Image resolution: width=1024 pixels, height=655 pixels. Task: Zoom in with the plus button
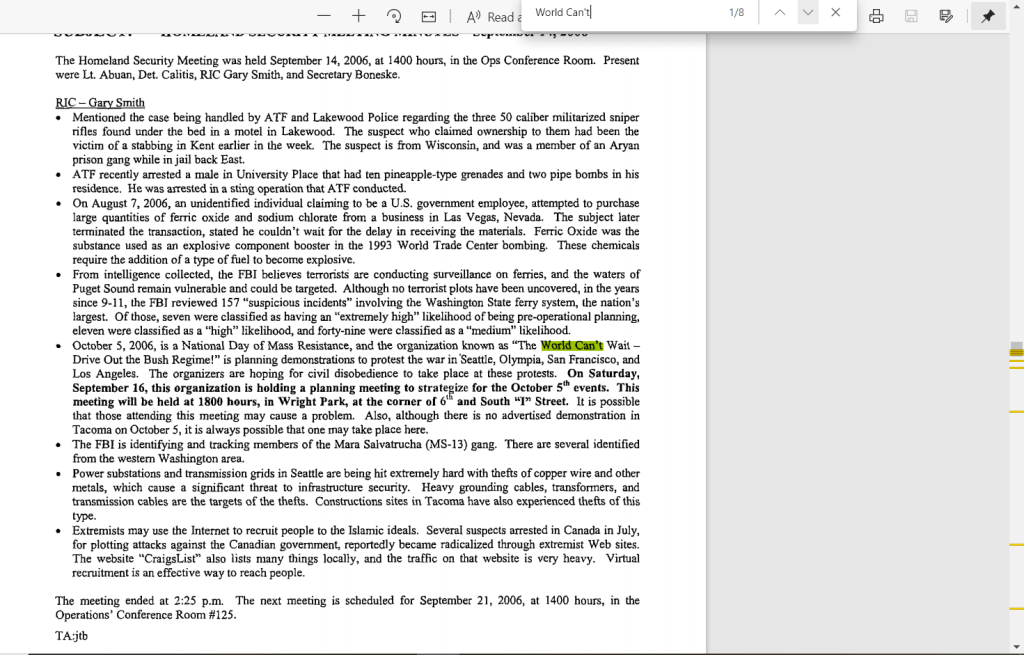tap(359, 16)
